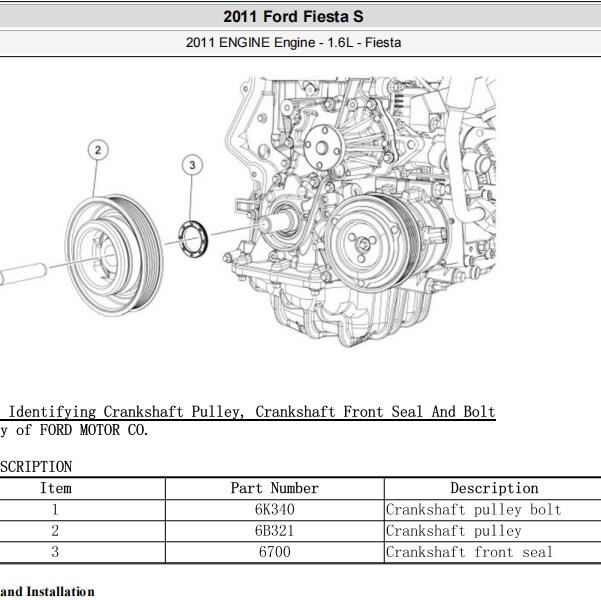Click the 'FORD MOTOR CO.' credit text
Viewport: 601px width, 600px height.
(x=94, y=430)
